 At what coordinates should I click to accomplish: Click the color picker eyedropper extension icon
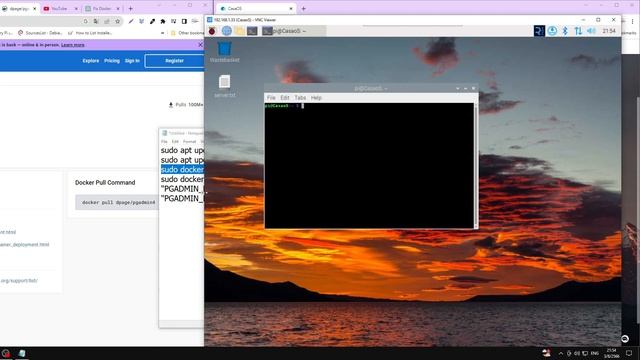tap(152, 21)
